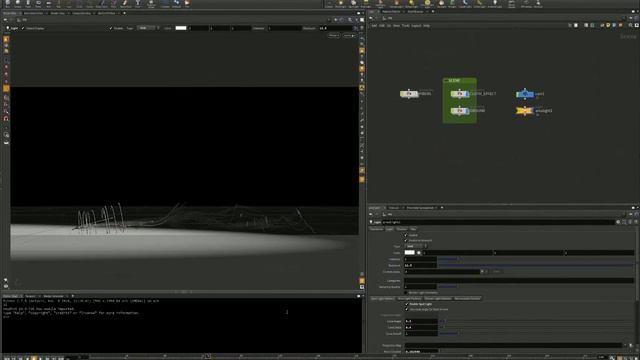Select the Area Light shelf tool

coord(366,4)
